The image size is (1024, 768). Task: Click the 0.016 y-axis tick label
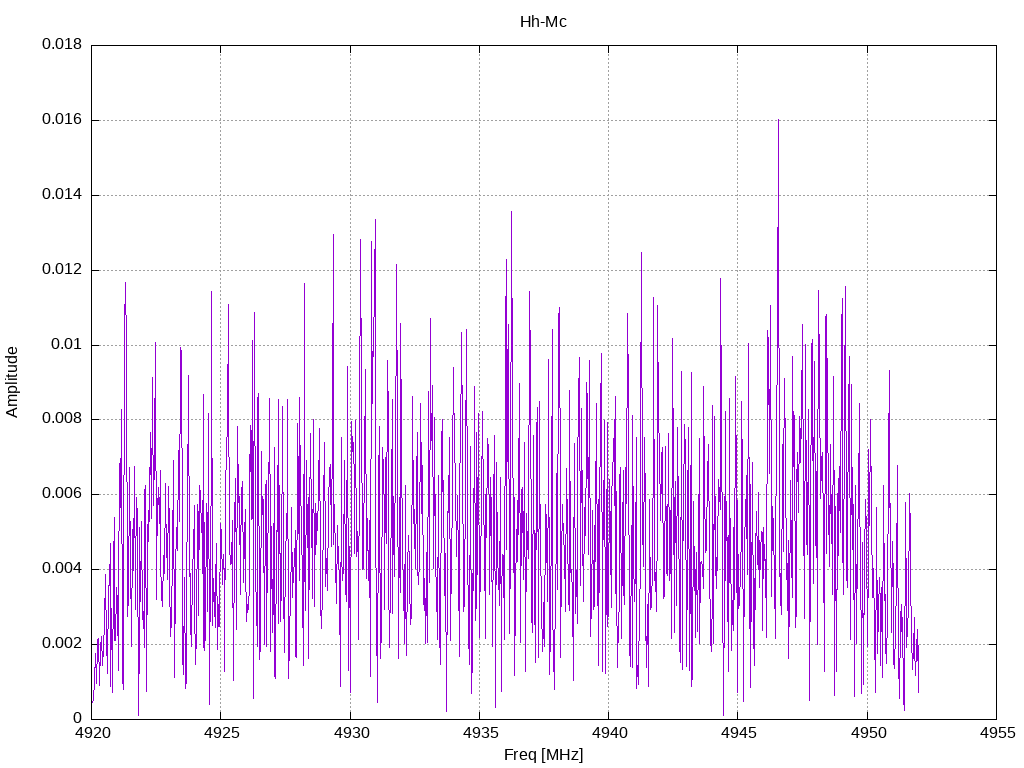(62, 120)
